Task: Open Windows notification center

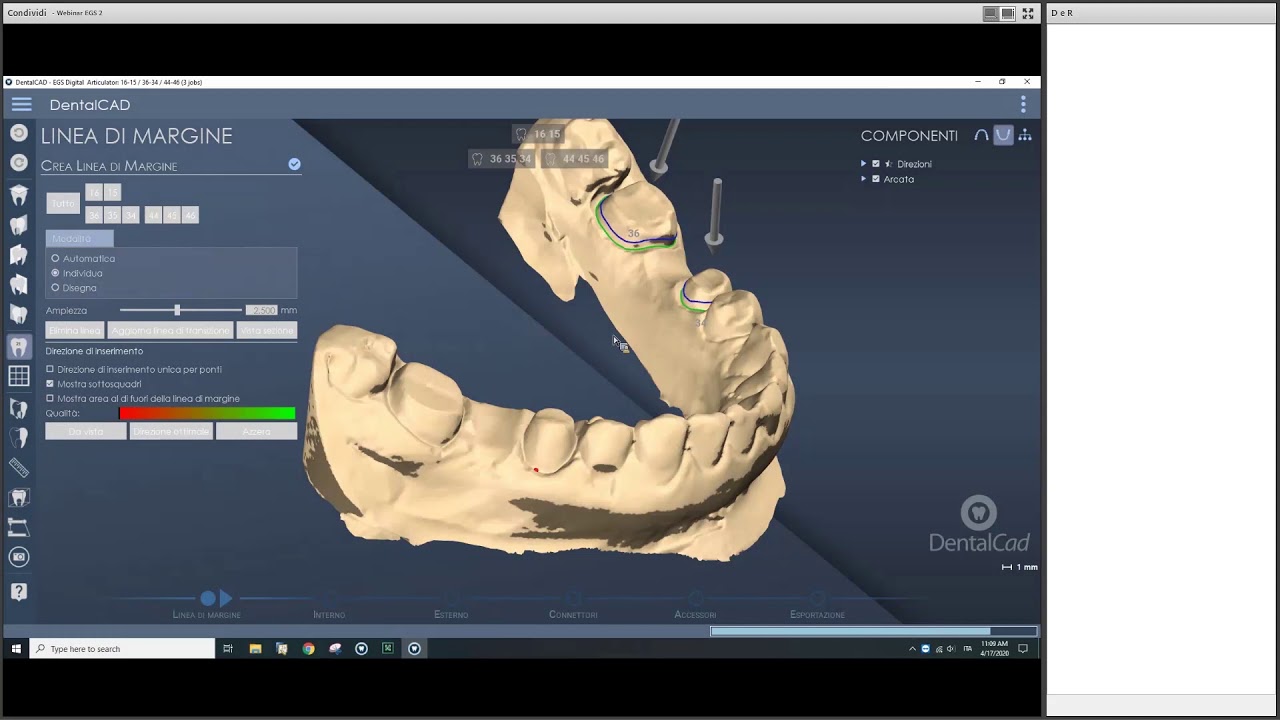Action: pyautogui.click(x=1023, y=649)
